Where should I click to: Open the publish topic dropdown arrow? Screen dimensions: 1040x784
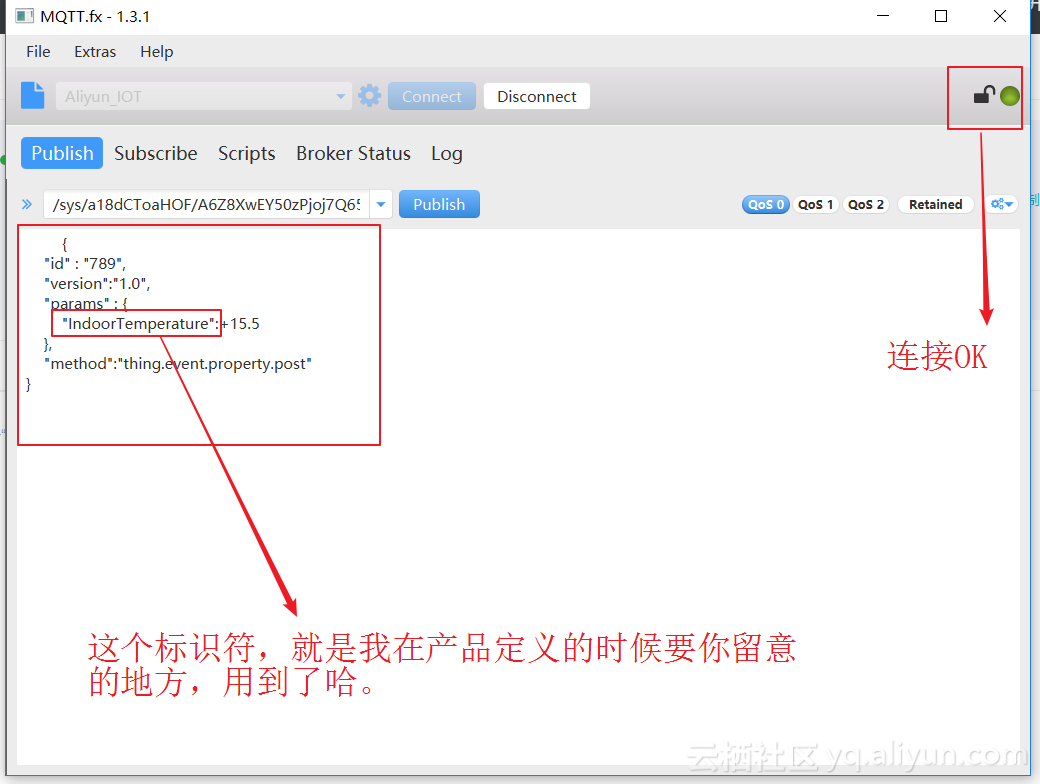381,204
